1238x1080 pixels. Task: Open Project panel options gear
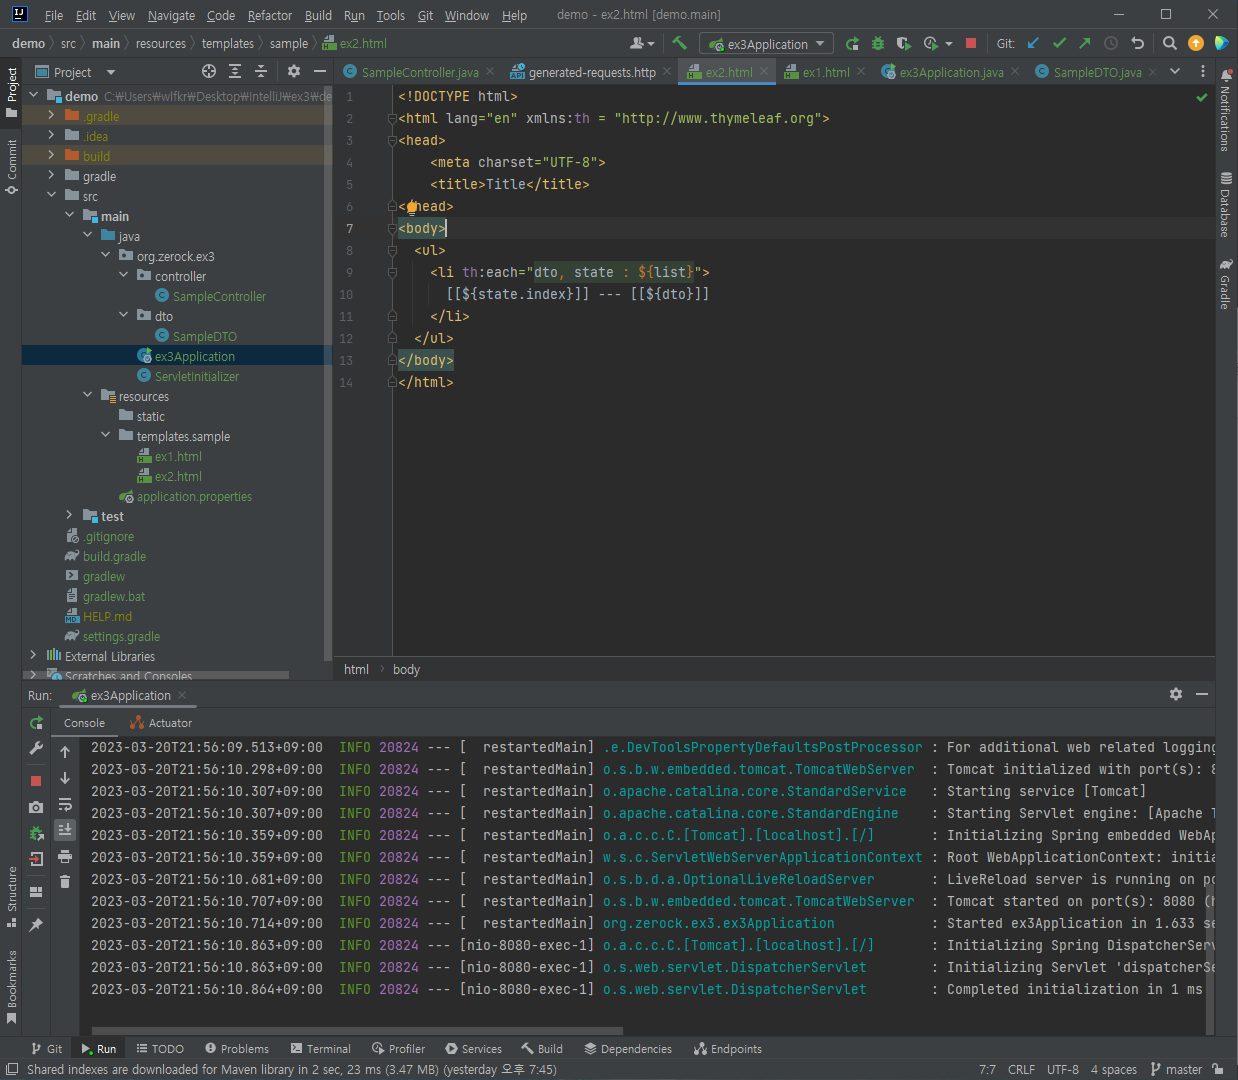[x=294, y=71]
